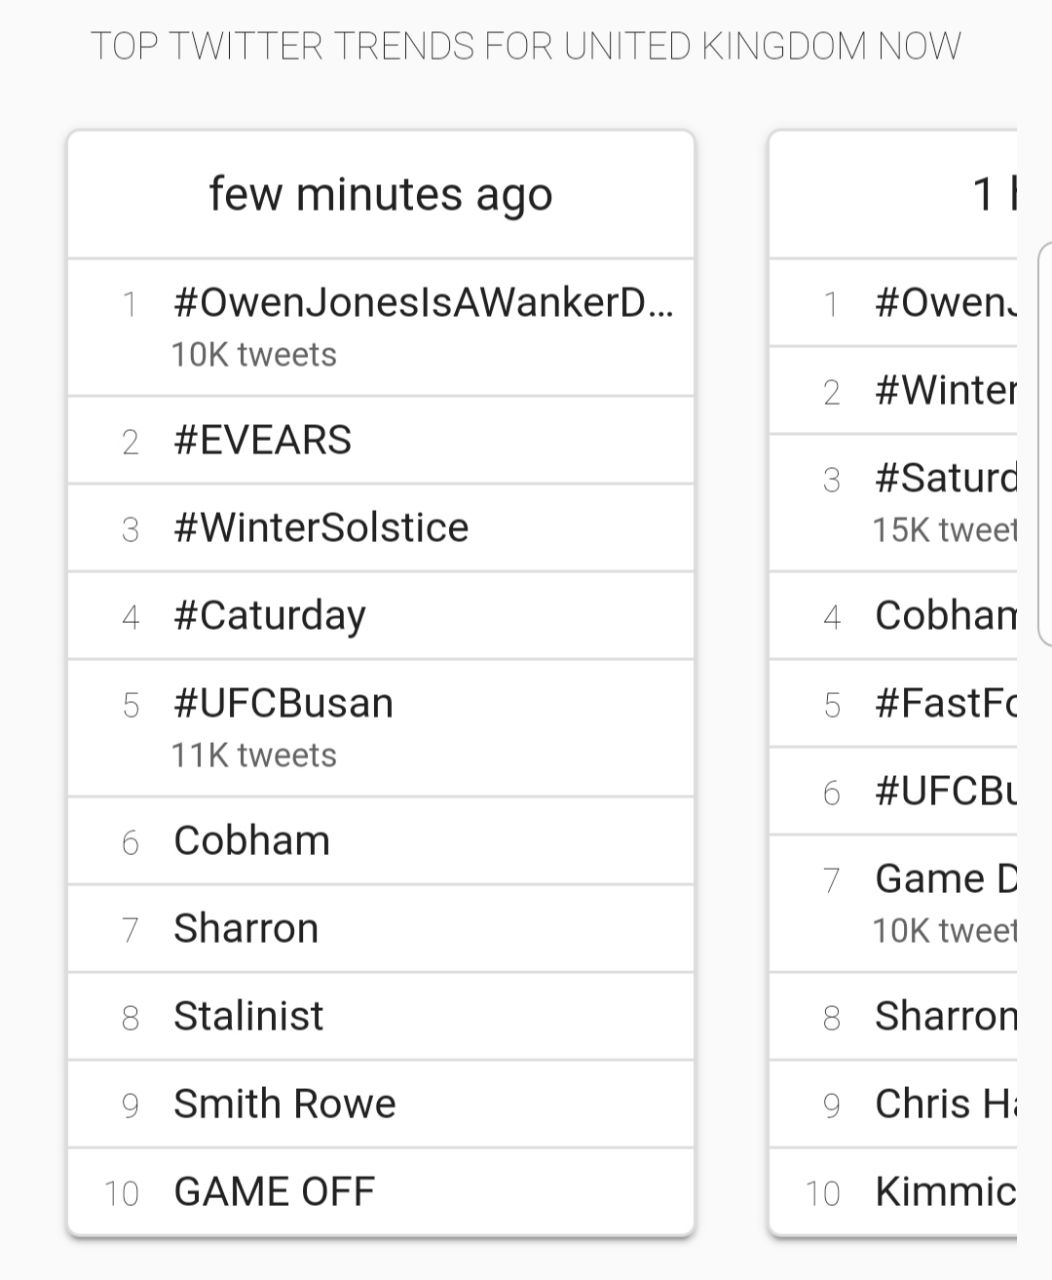Image resolution: width=1052 pixels, height=1280 pixels.
Task: Click the GAME OFF trend
Action: [x=274, y=1192]
